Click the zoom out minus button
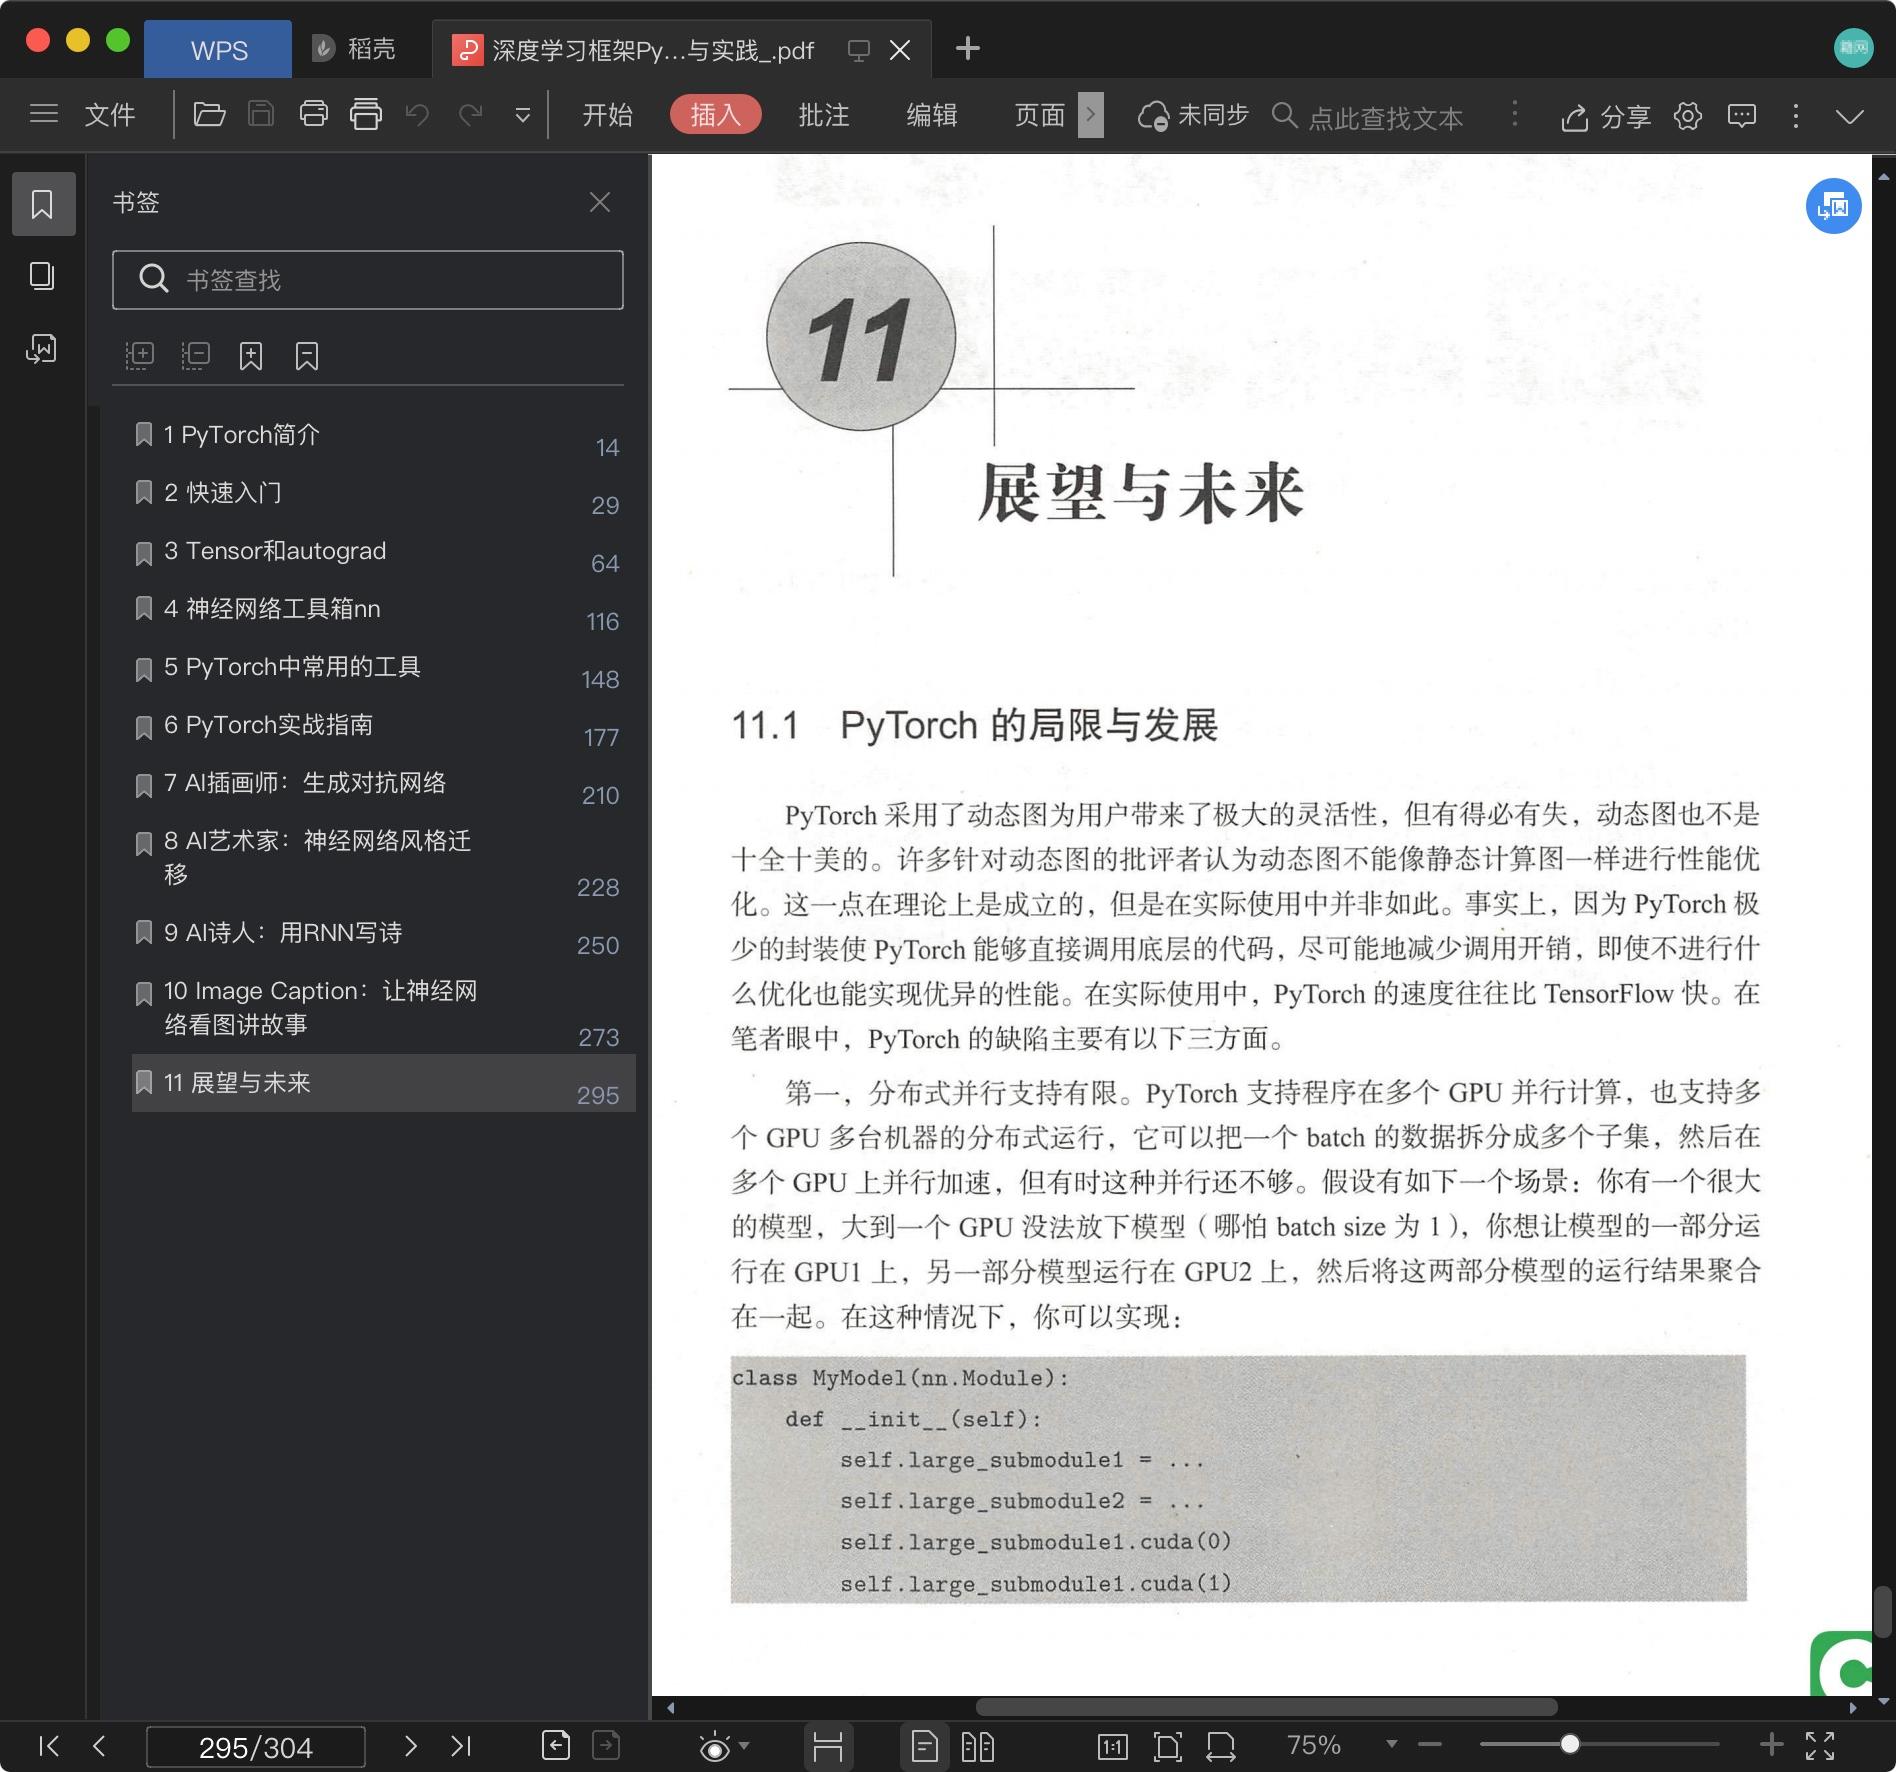Viewport: 1896px width, 1772px height. click(1430, 1745)
